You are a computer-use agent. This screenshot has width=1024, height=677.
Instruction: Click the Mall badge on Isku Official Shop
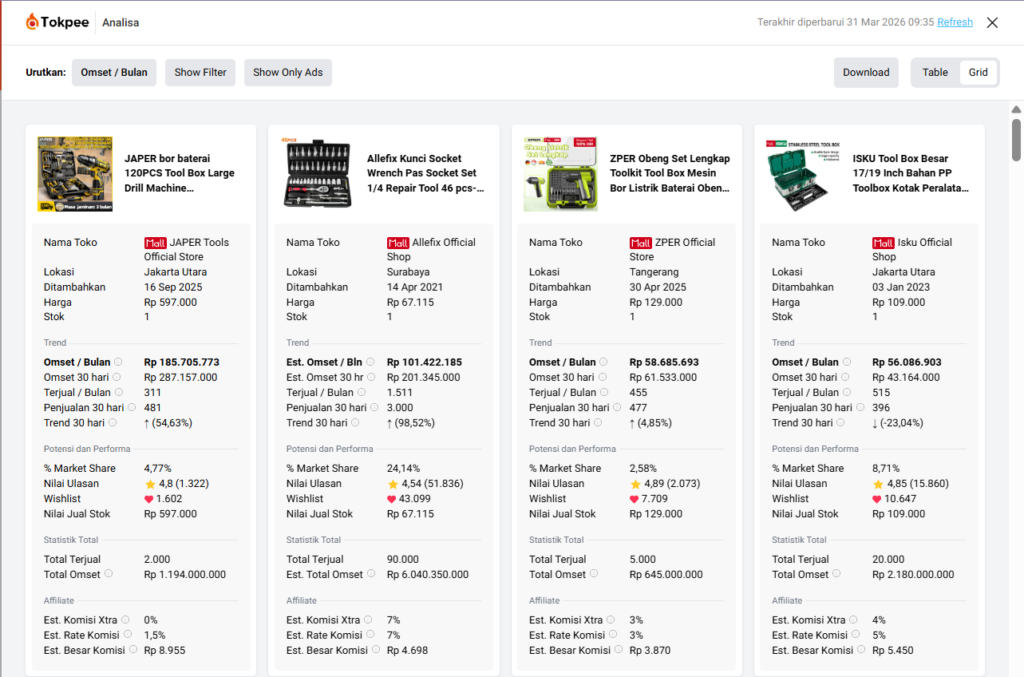coord(883,243)
